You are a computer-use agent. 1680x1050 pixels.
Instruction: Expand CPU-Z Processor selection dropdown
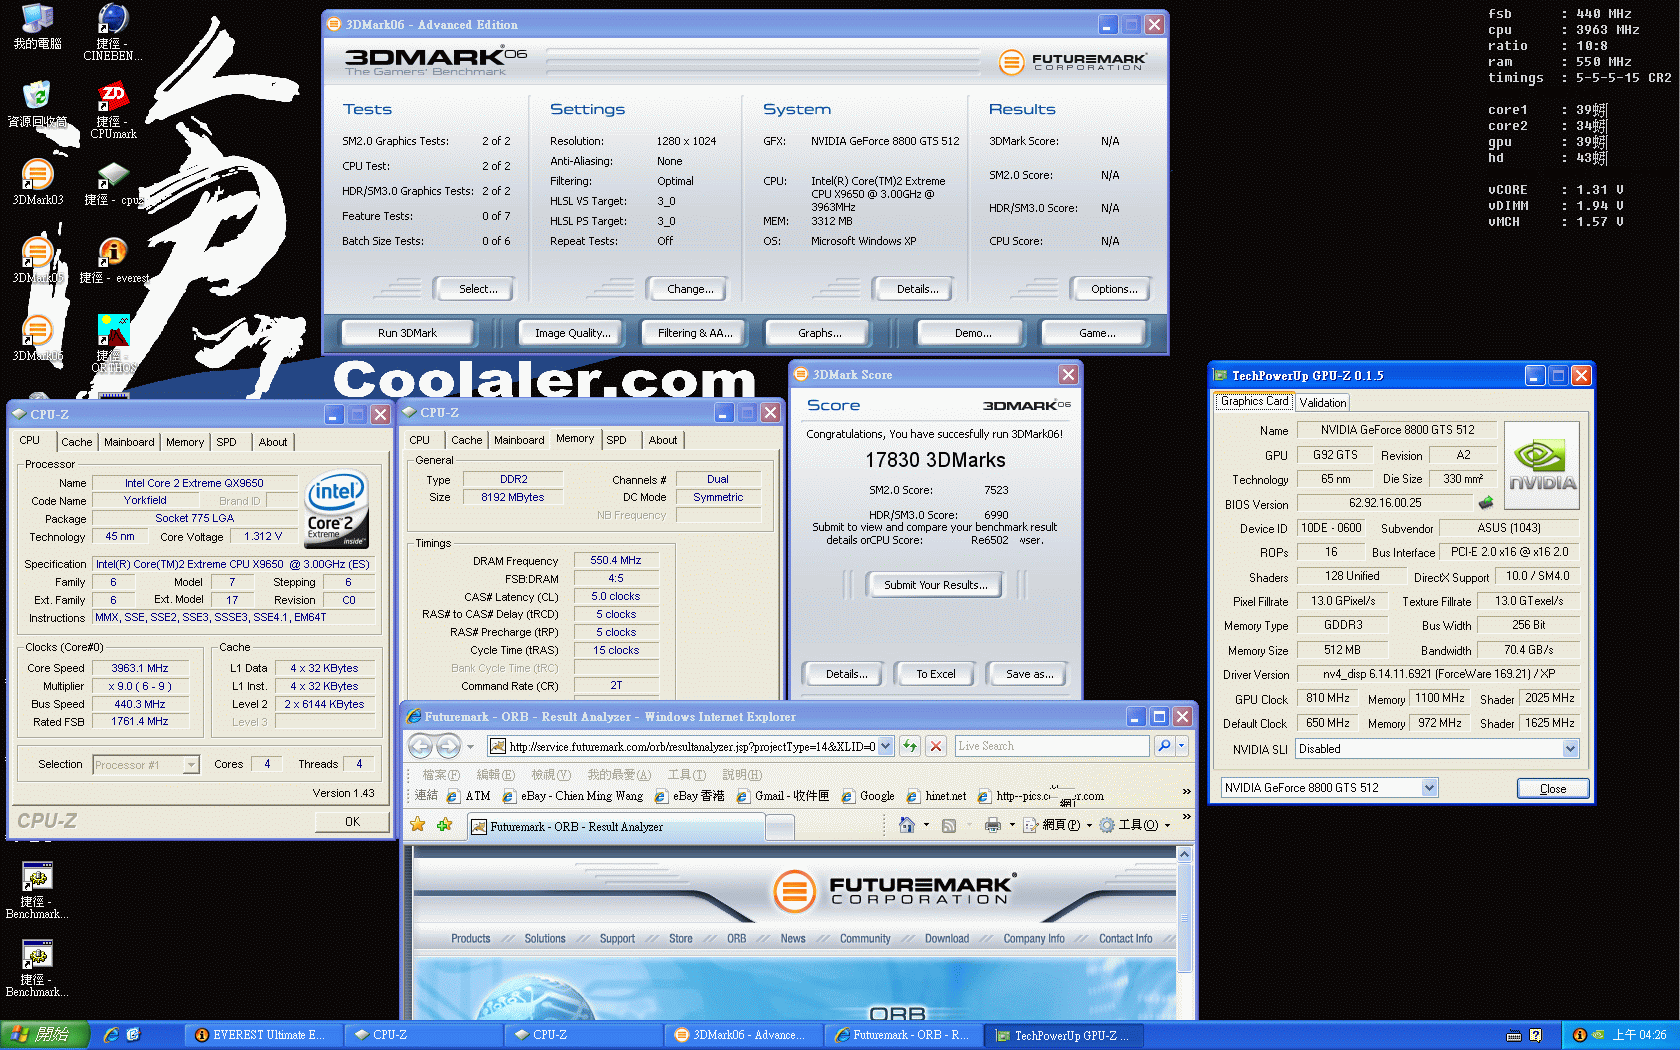[x=191, y=765]
